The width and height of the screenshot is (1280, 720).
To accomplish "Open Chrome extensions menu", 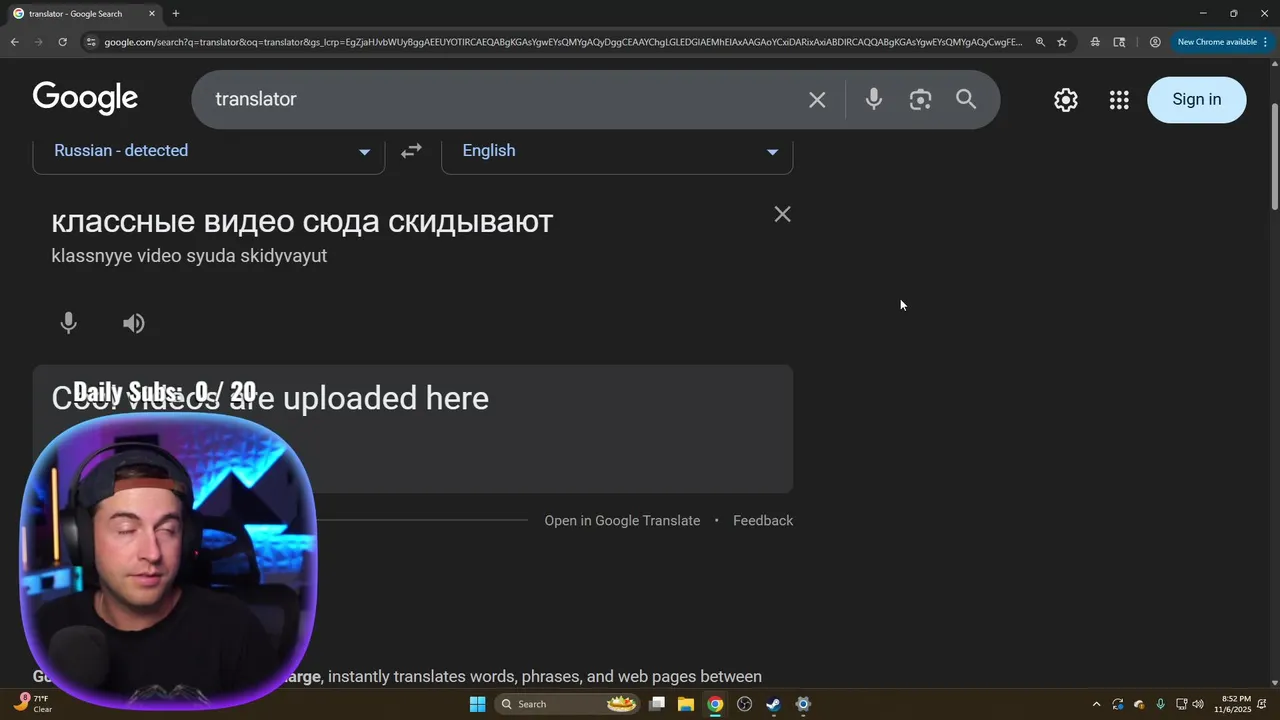I will pyautogui.click(x=1095, y=42).
